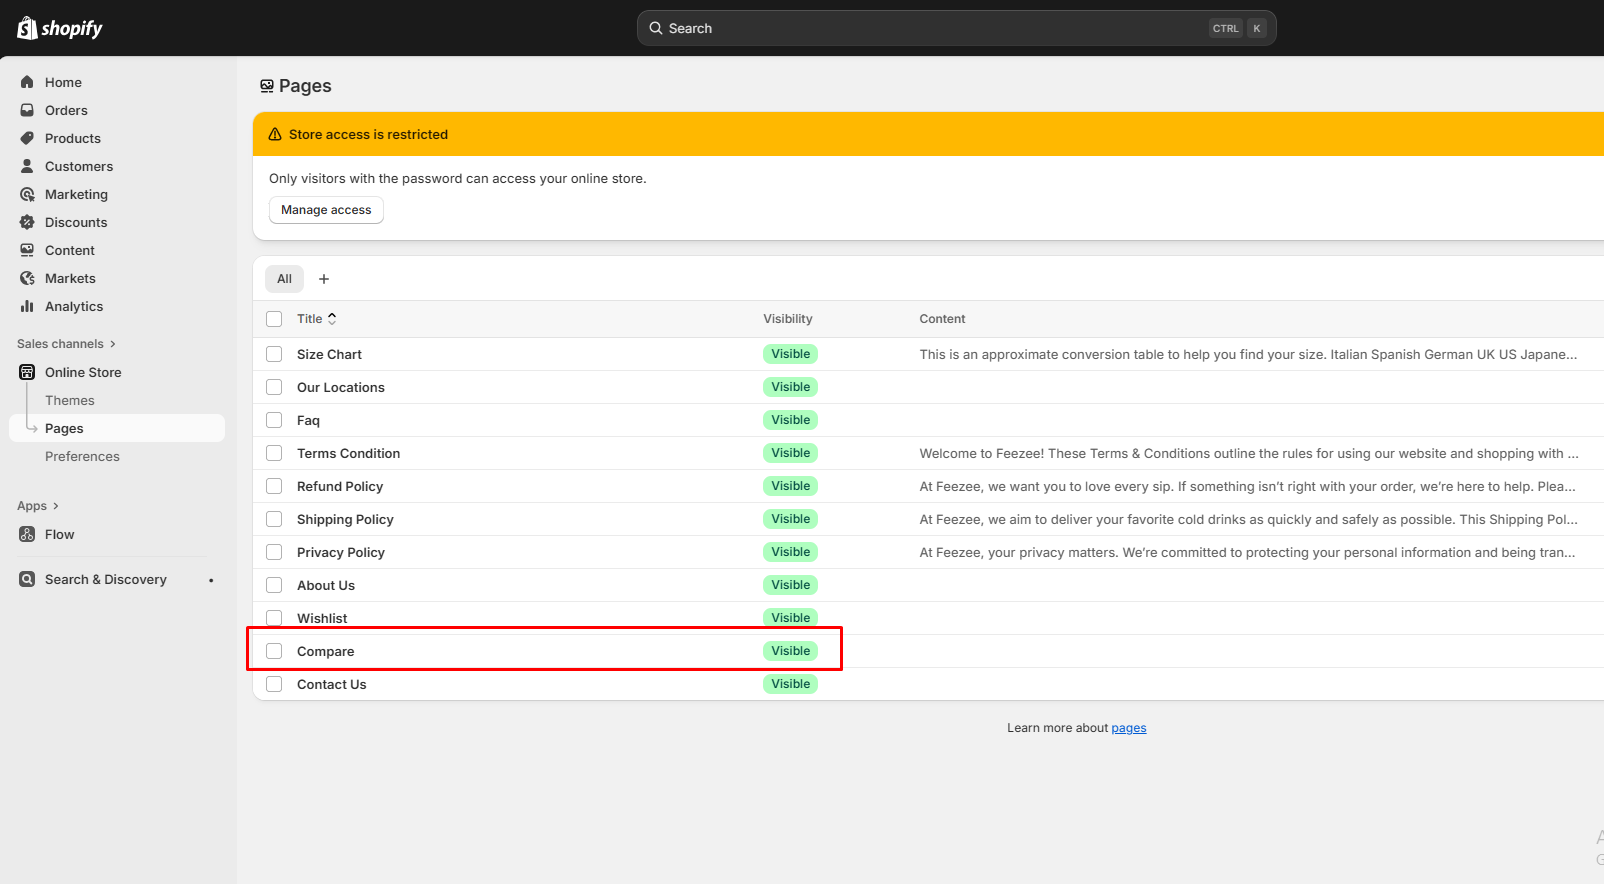Click the Analytics bar chart icon
This screenshot has width=1604, height=884.
pos(27,306)
